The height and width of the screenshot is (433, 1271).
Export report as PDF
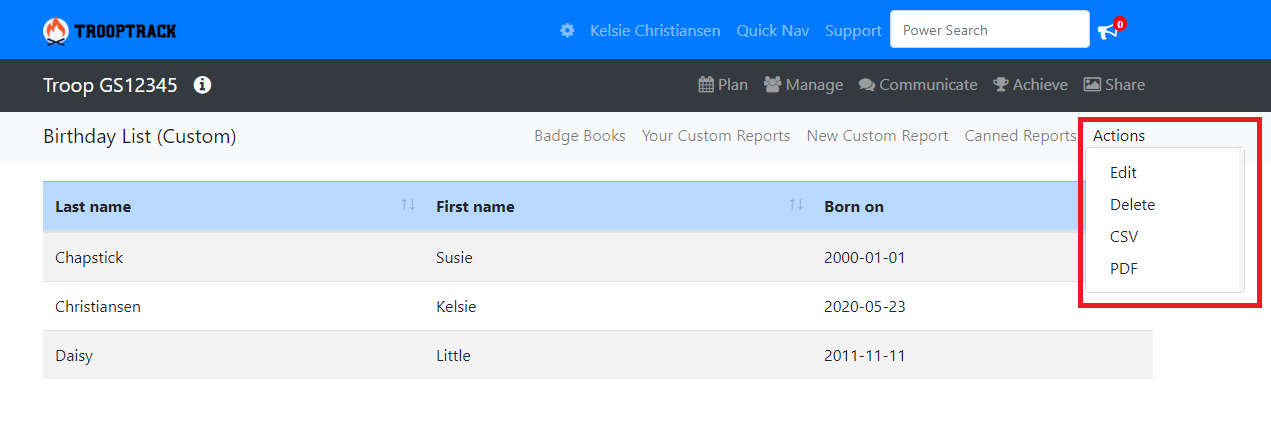click(1124, 268)
